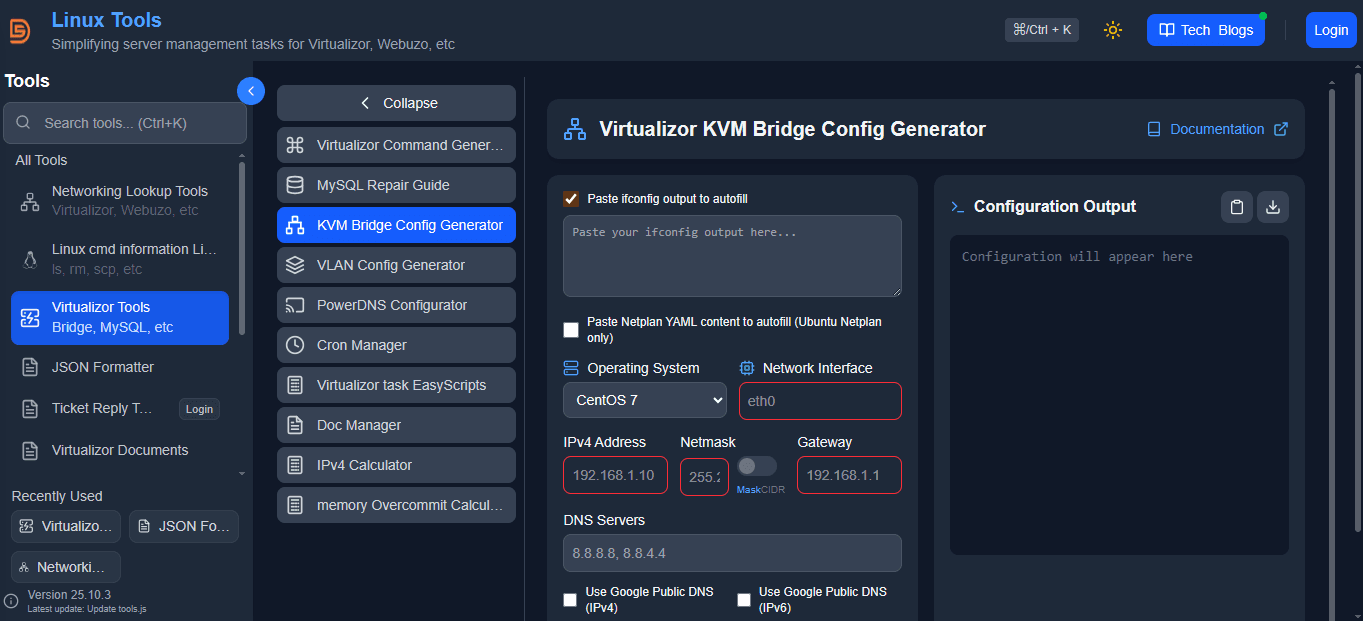
Task: Select Virtualizor Documents in the sidebar
Action: (120, 450)
